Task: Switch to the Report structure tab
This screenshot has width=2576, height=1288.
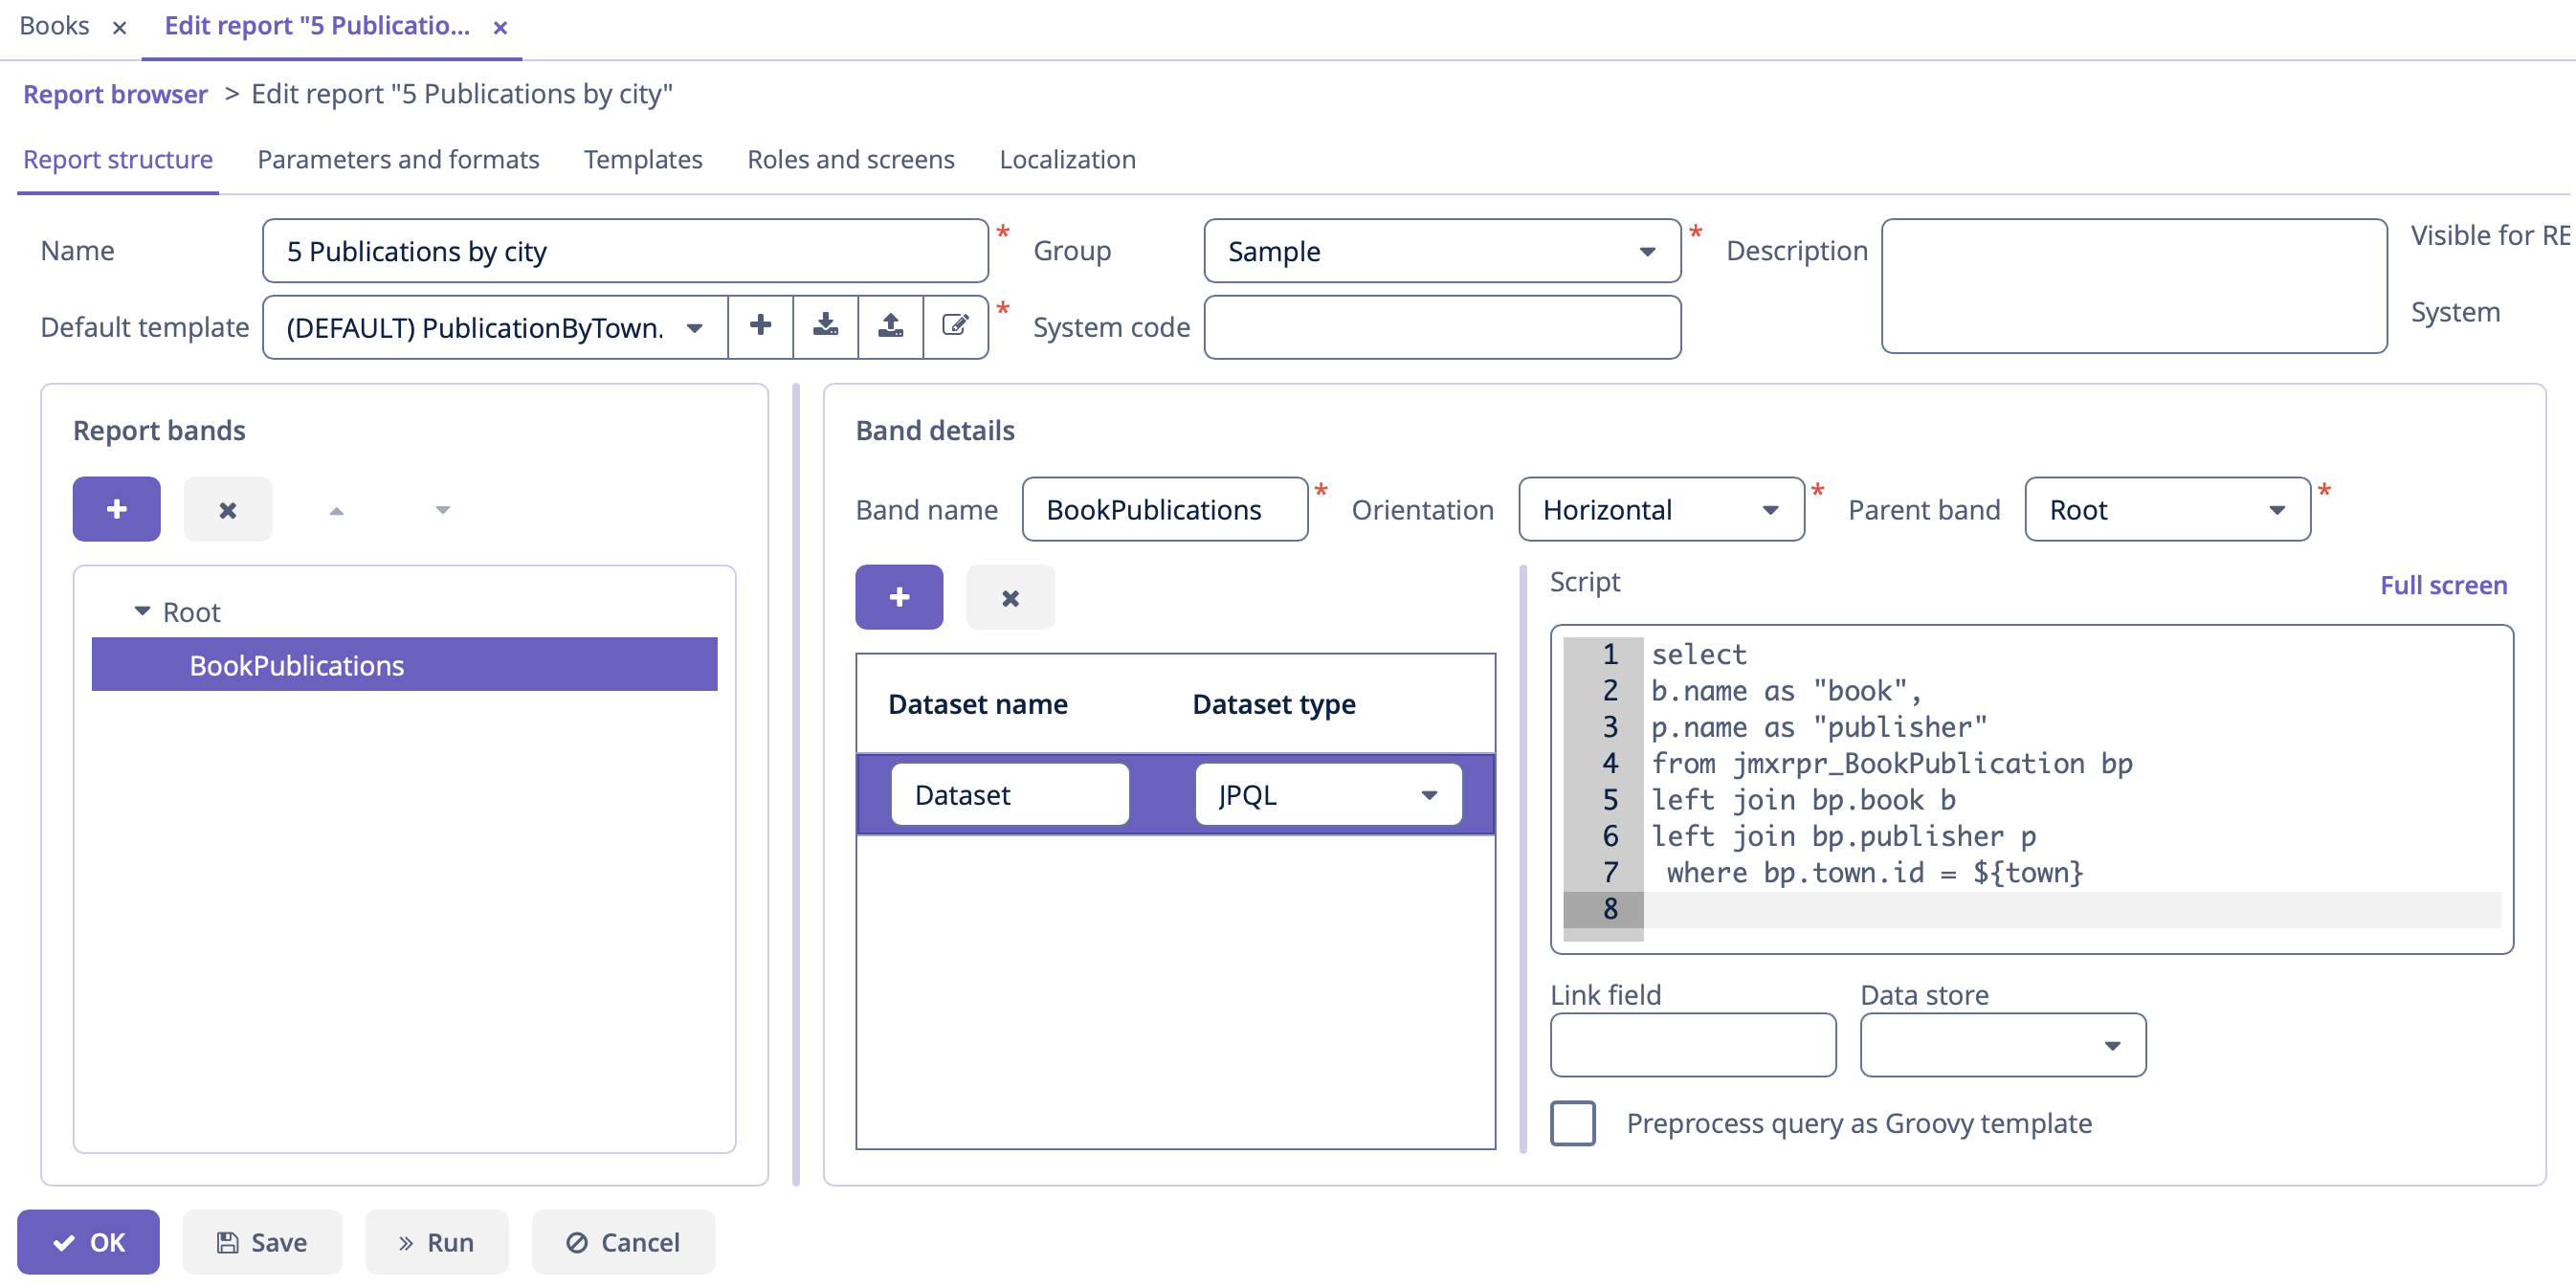Action: coord(118,159)
